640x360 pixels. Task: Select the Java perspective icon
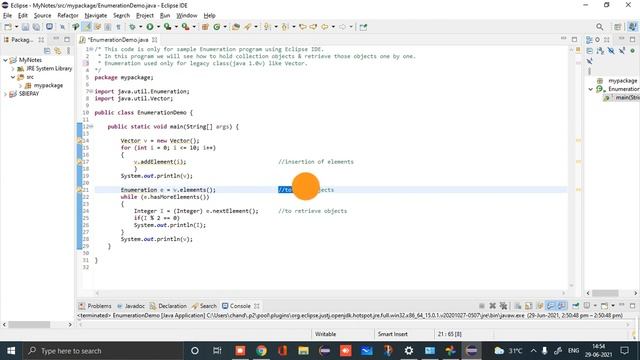click(x=632, y=27)
